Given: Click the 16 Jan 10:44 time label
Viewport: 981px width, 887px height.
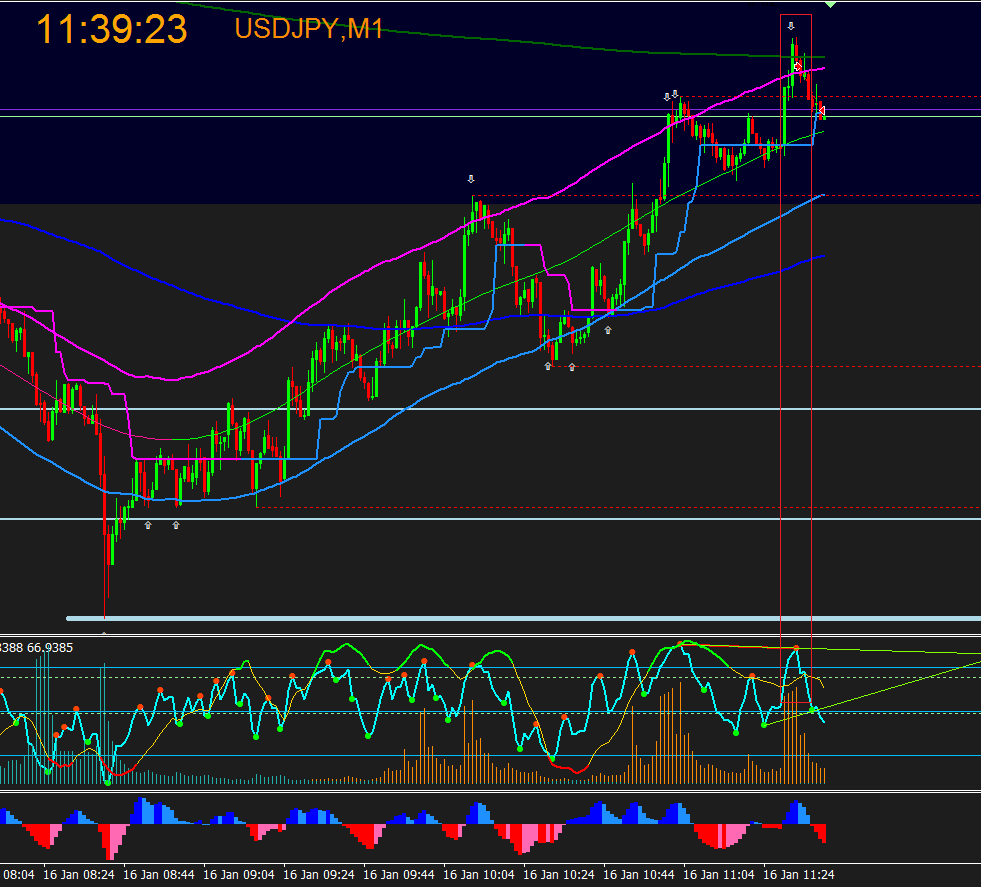Looking at the screenshot, I should [639, 874].
